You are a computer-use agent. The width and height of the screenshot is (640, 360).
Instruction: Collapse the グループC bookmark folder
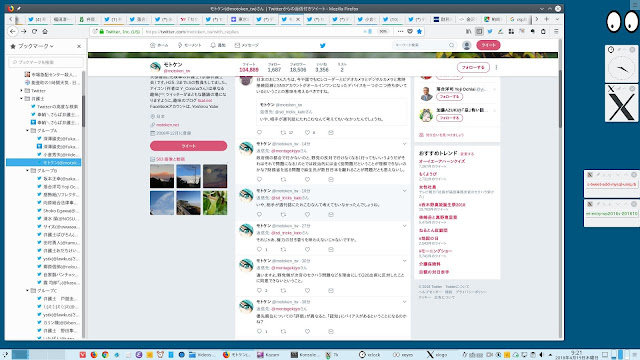point(27,291)
